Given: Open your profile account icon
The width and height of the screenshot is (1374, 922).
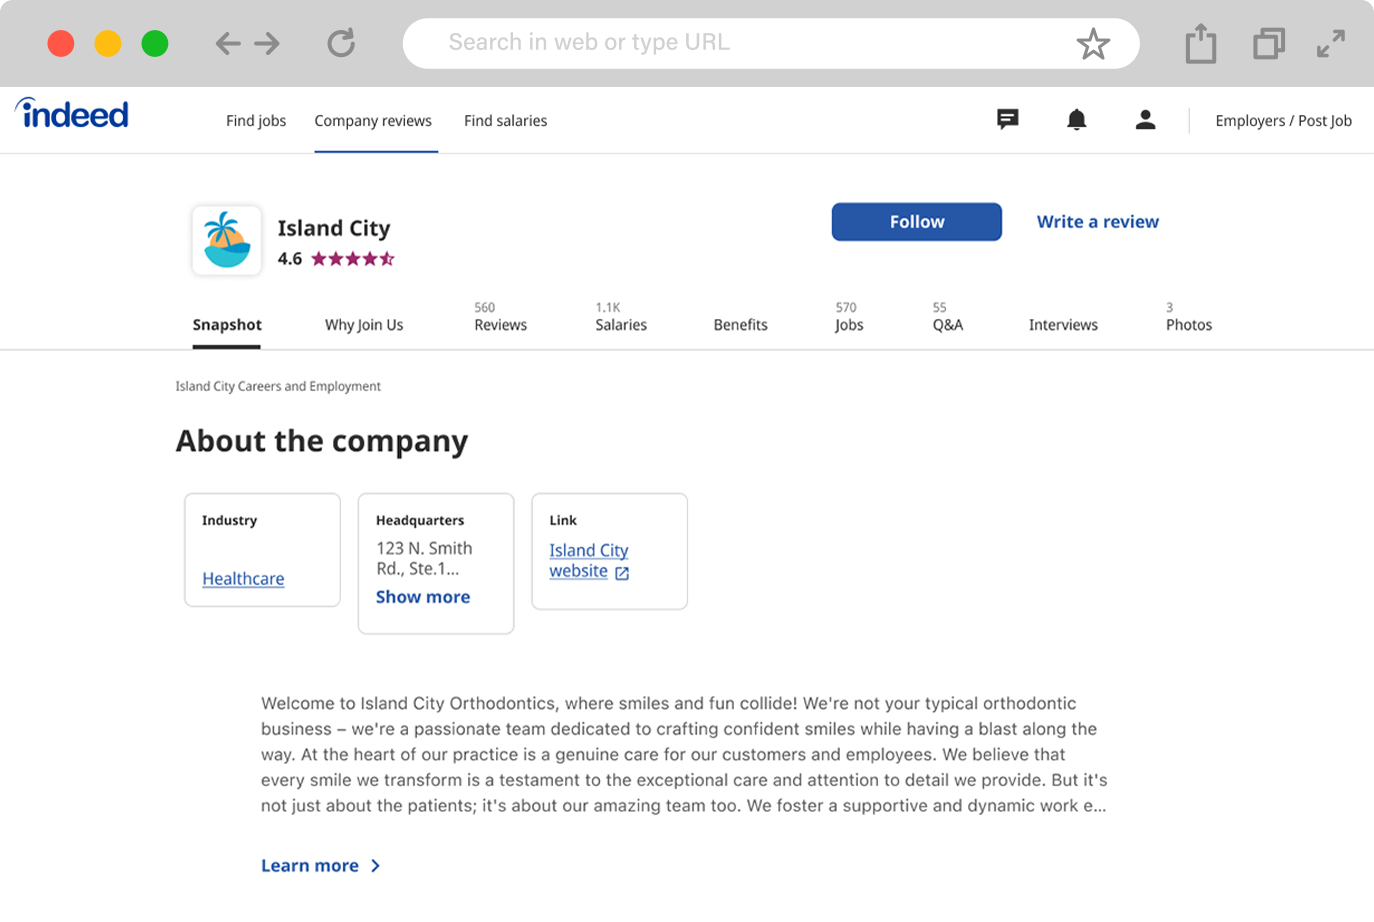Looking at the screenshot, I should (x=1144, y=119).
